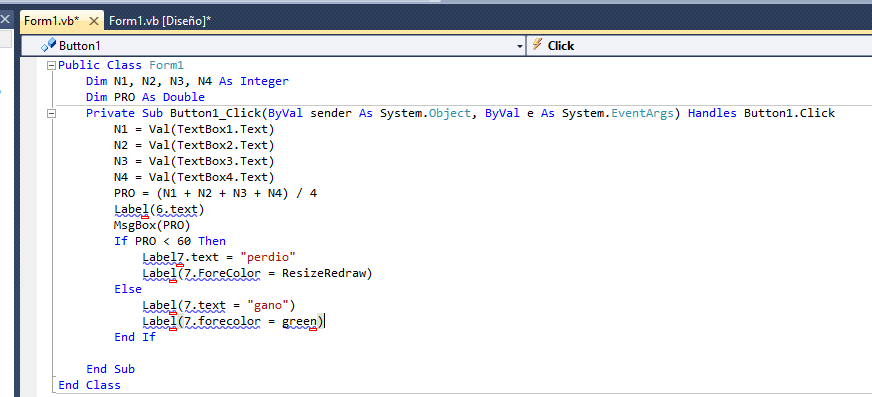Click the 'PRO = (N1 + N2 + N3 + N4) / 4' line
This screenshot has width=872, height=397.
pos(215,193)
